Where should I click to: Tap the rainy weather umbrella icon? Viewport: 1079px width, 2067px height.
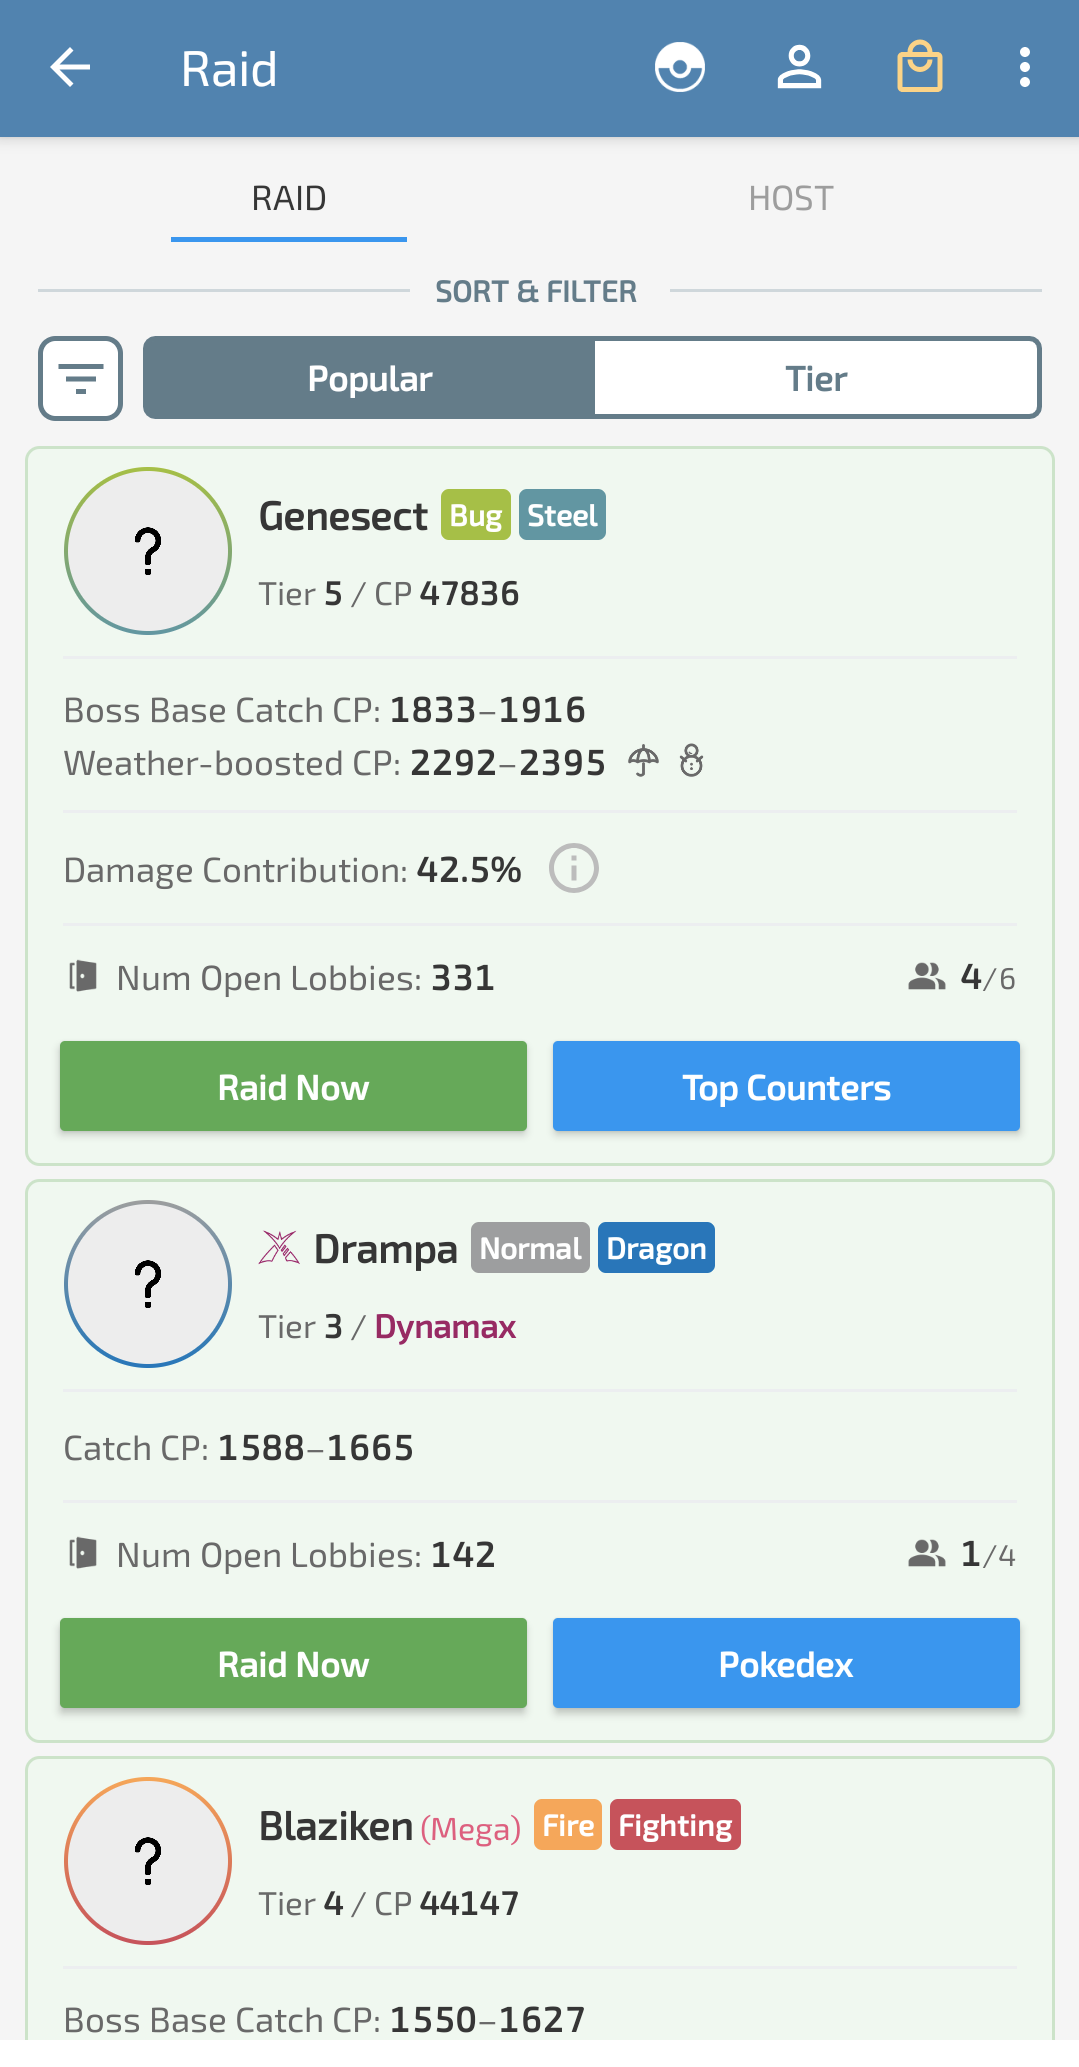tap(643, 762)
